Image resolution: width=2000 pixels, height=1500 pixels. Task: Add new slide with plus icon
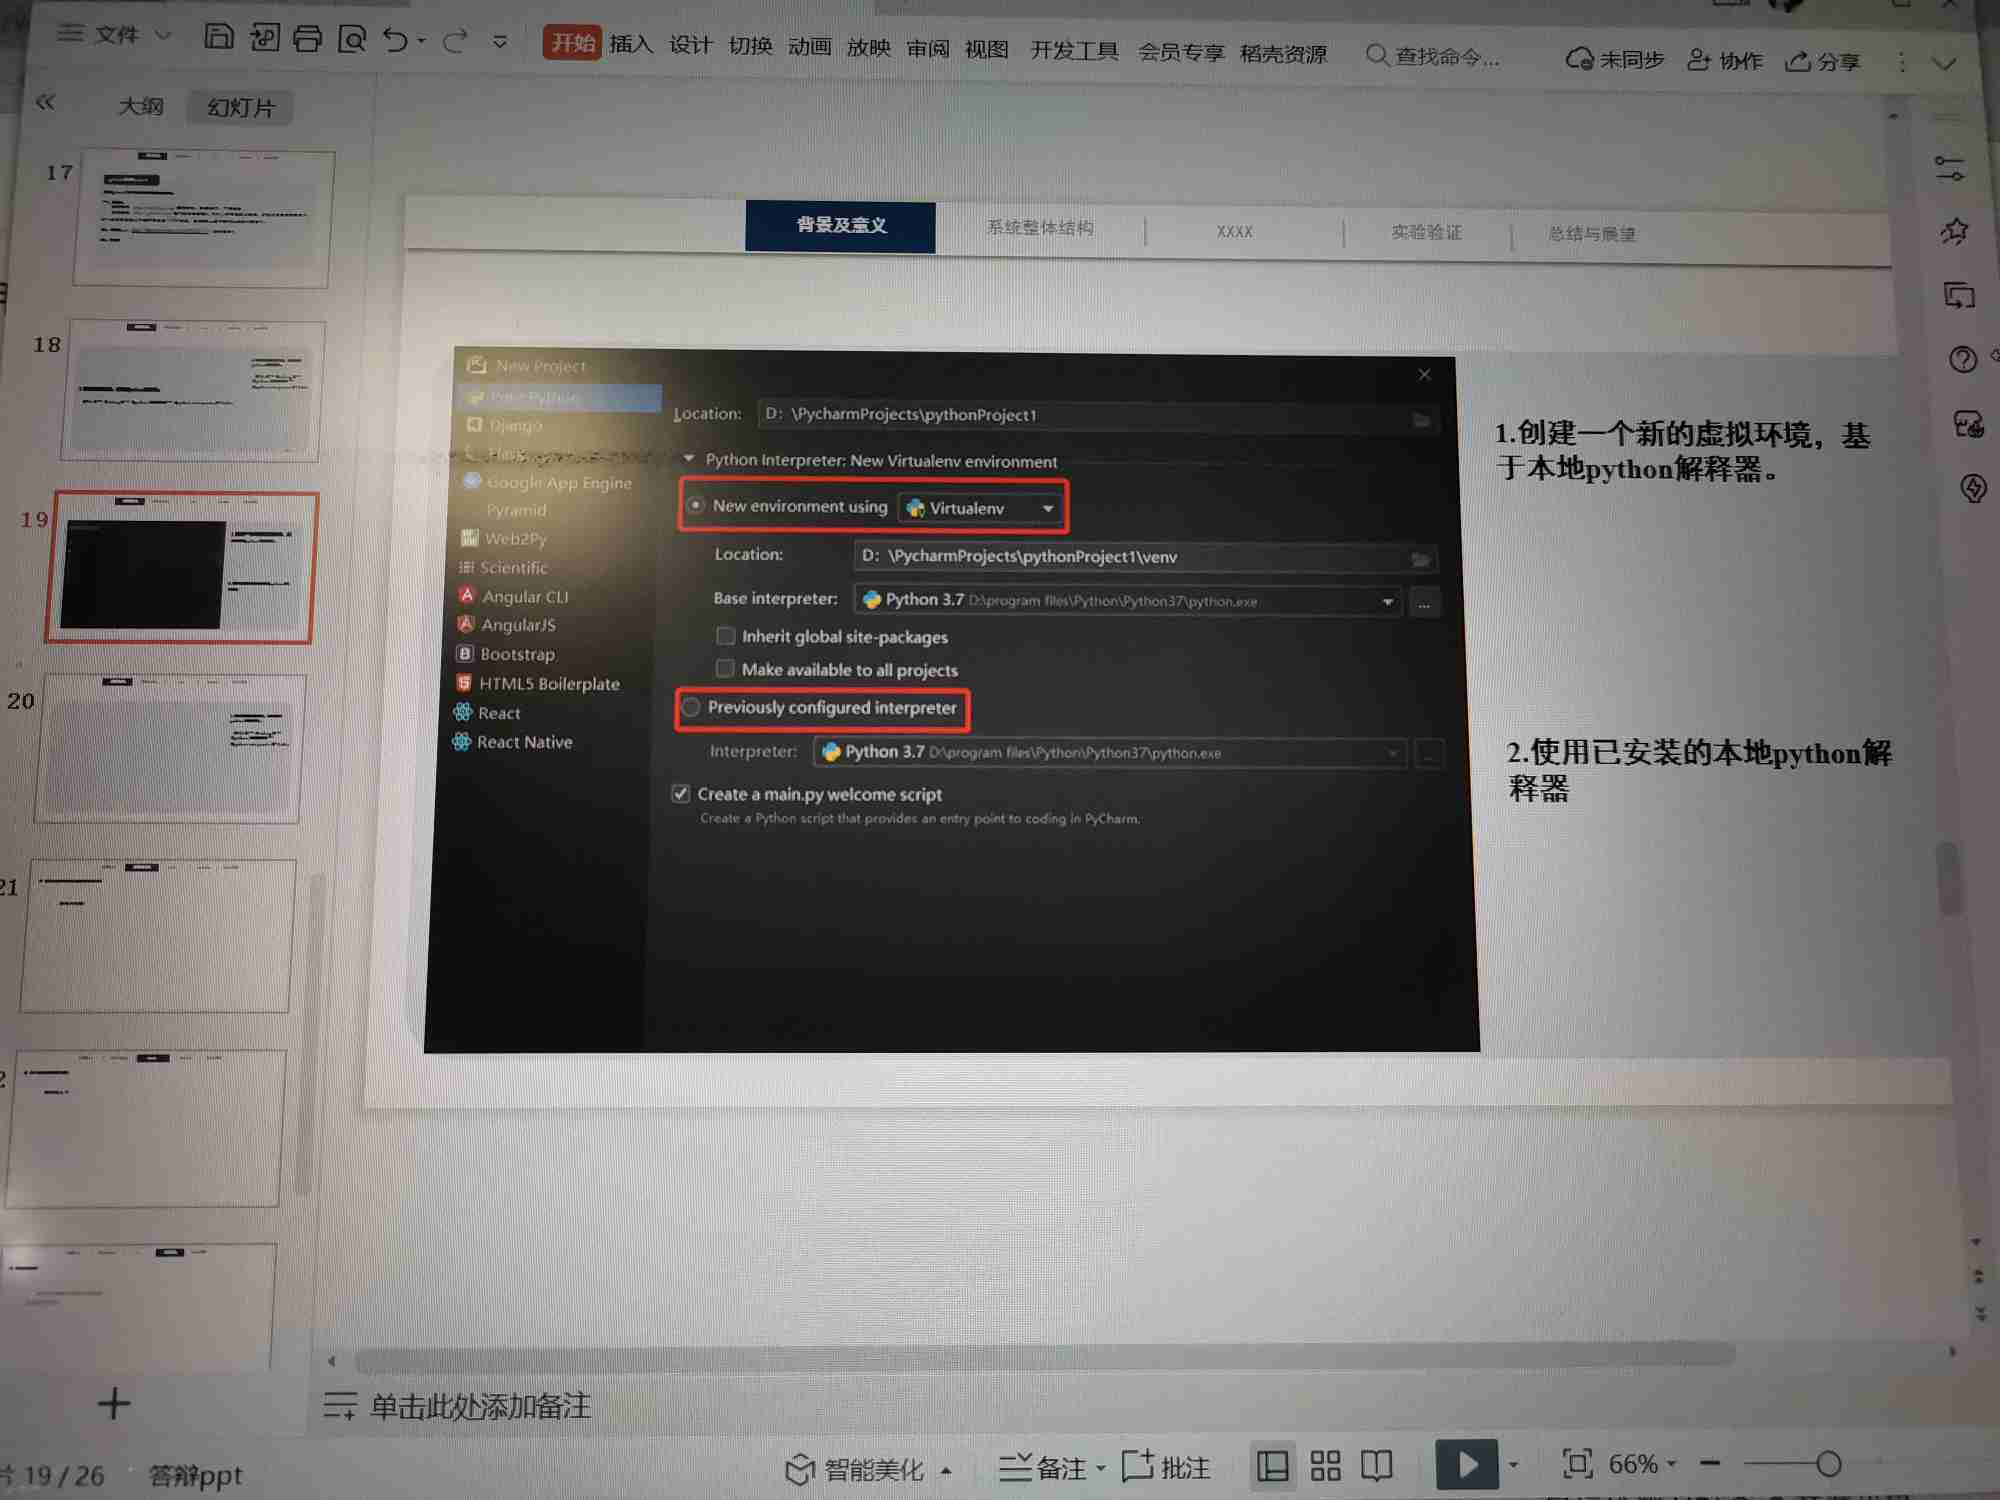[114, 1404]
